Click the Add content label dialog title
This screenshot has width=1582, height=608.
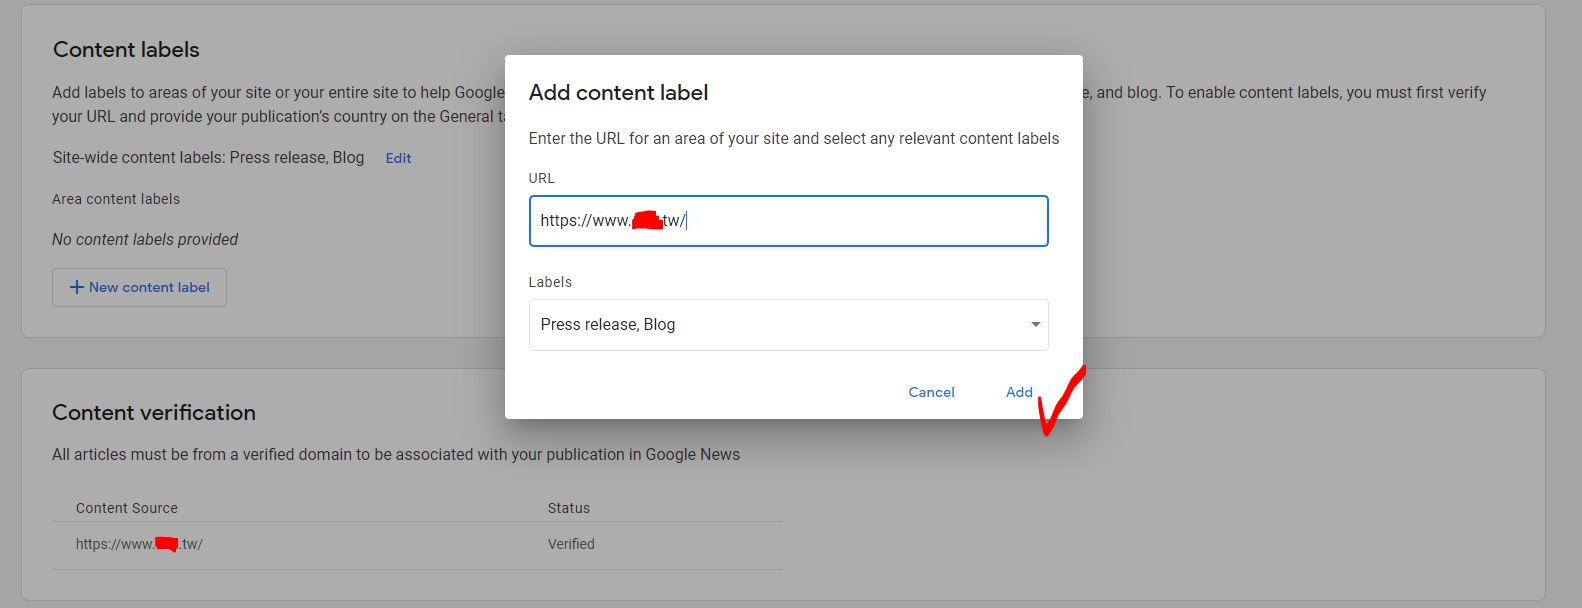(618, 93)
